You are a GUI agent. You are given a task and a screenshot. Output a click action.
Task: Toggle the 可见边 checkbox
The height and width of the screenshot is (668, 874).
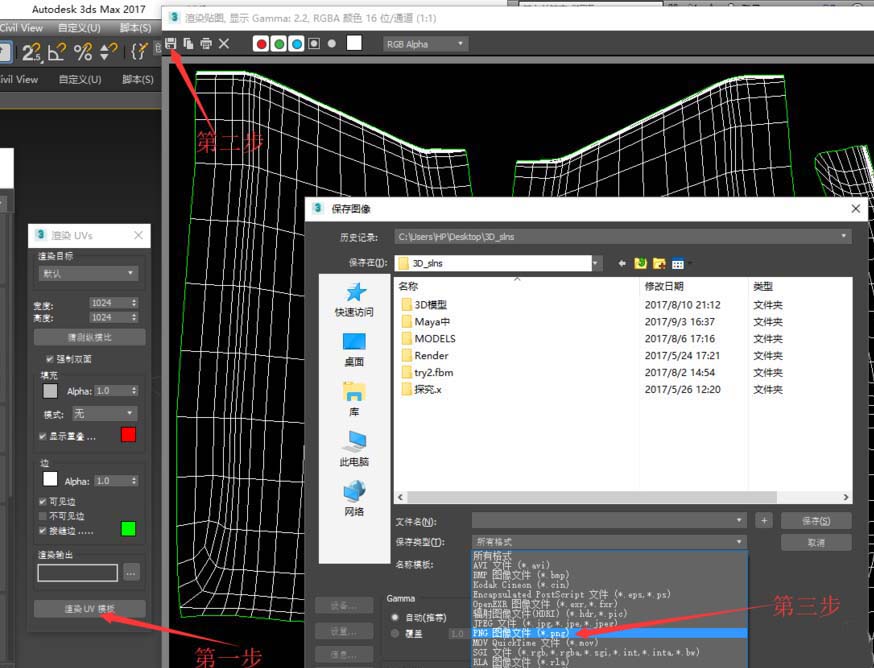[42, 501]
